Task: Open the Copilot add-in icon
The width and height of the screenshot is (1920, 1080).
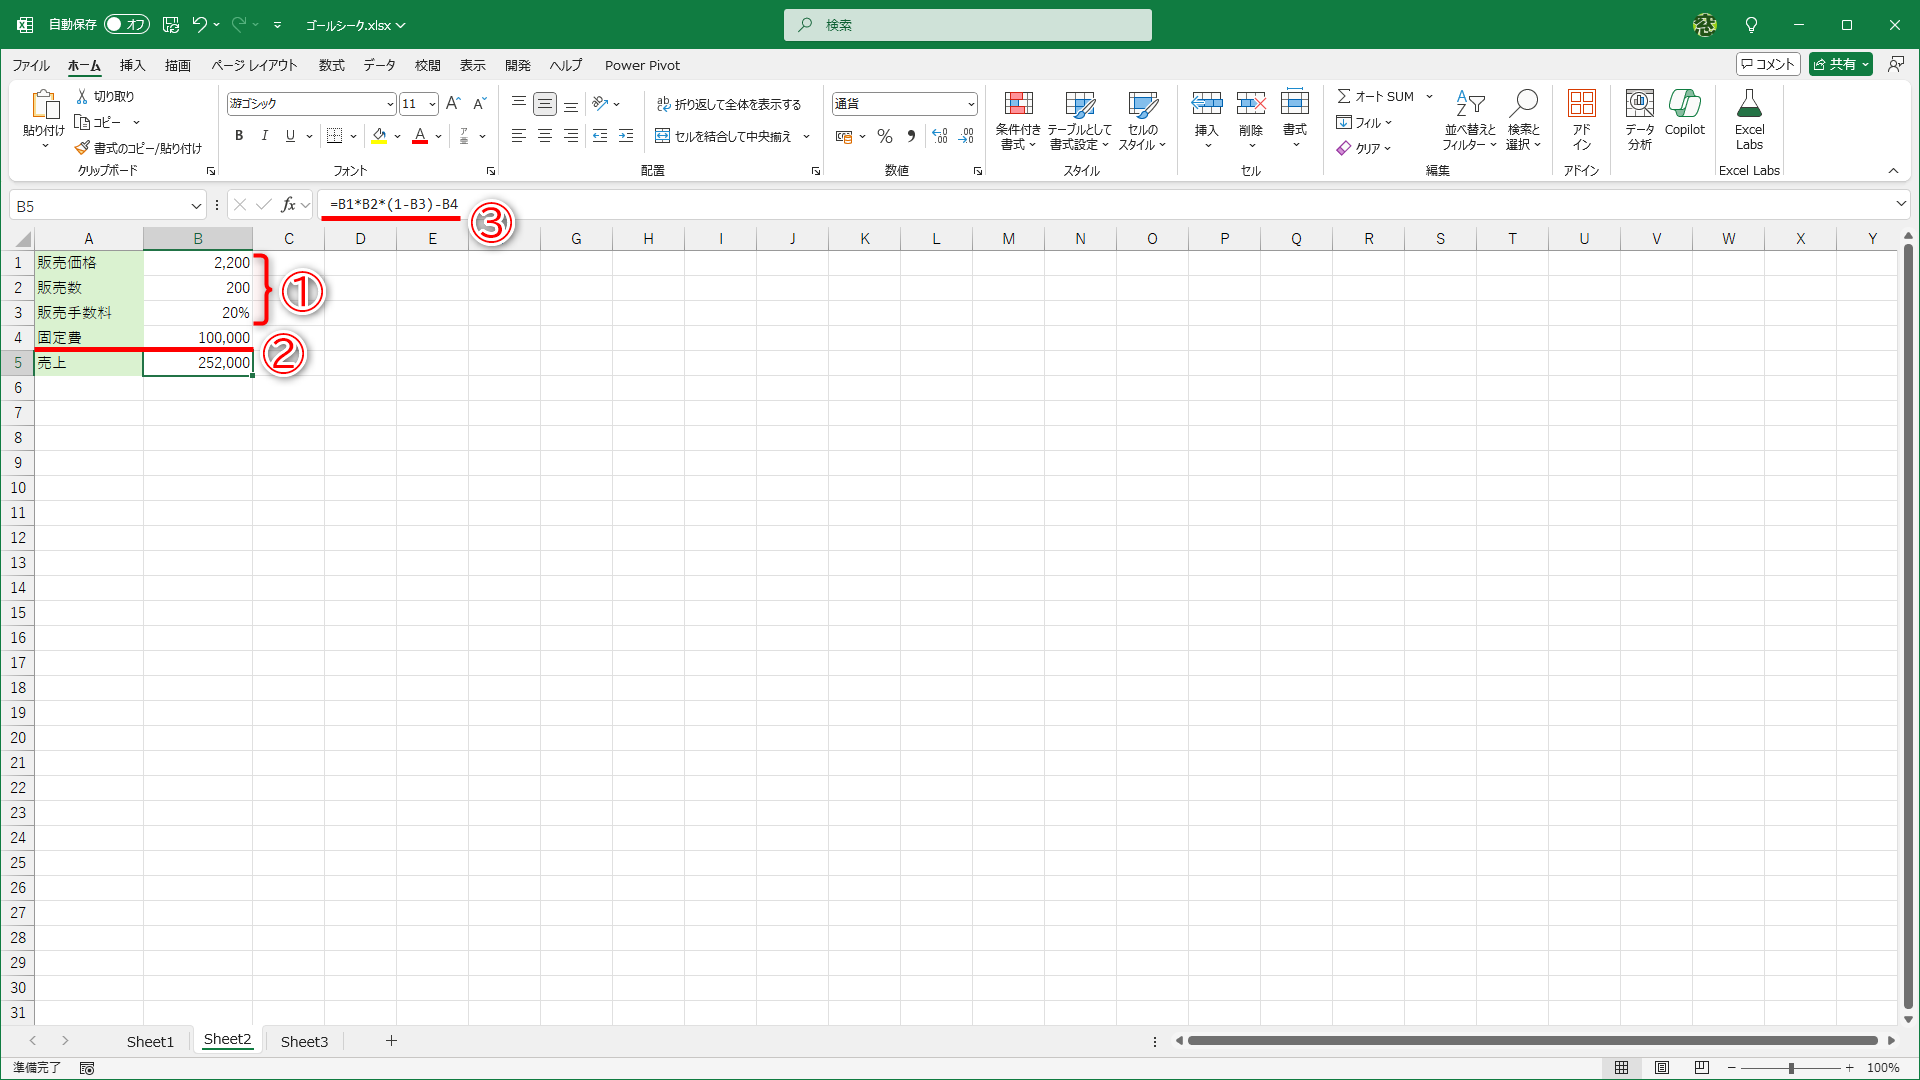Action: pos(1684,104)
